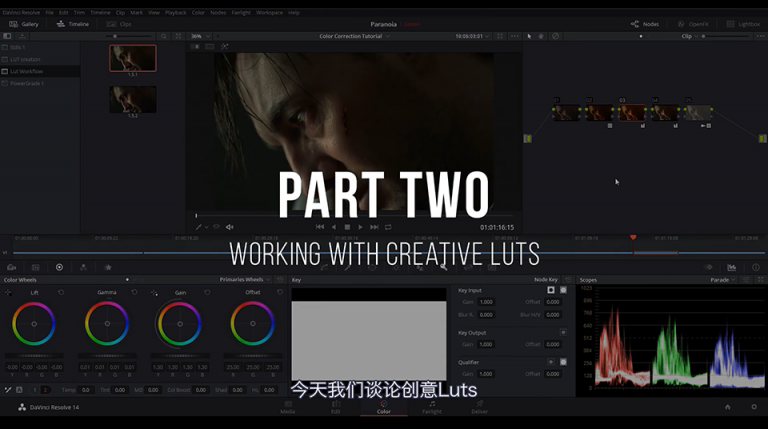Viewport: 768px width, 429px height.
Task: Play forward in viewer transport
Action: point(360,227)
